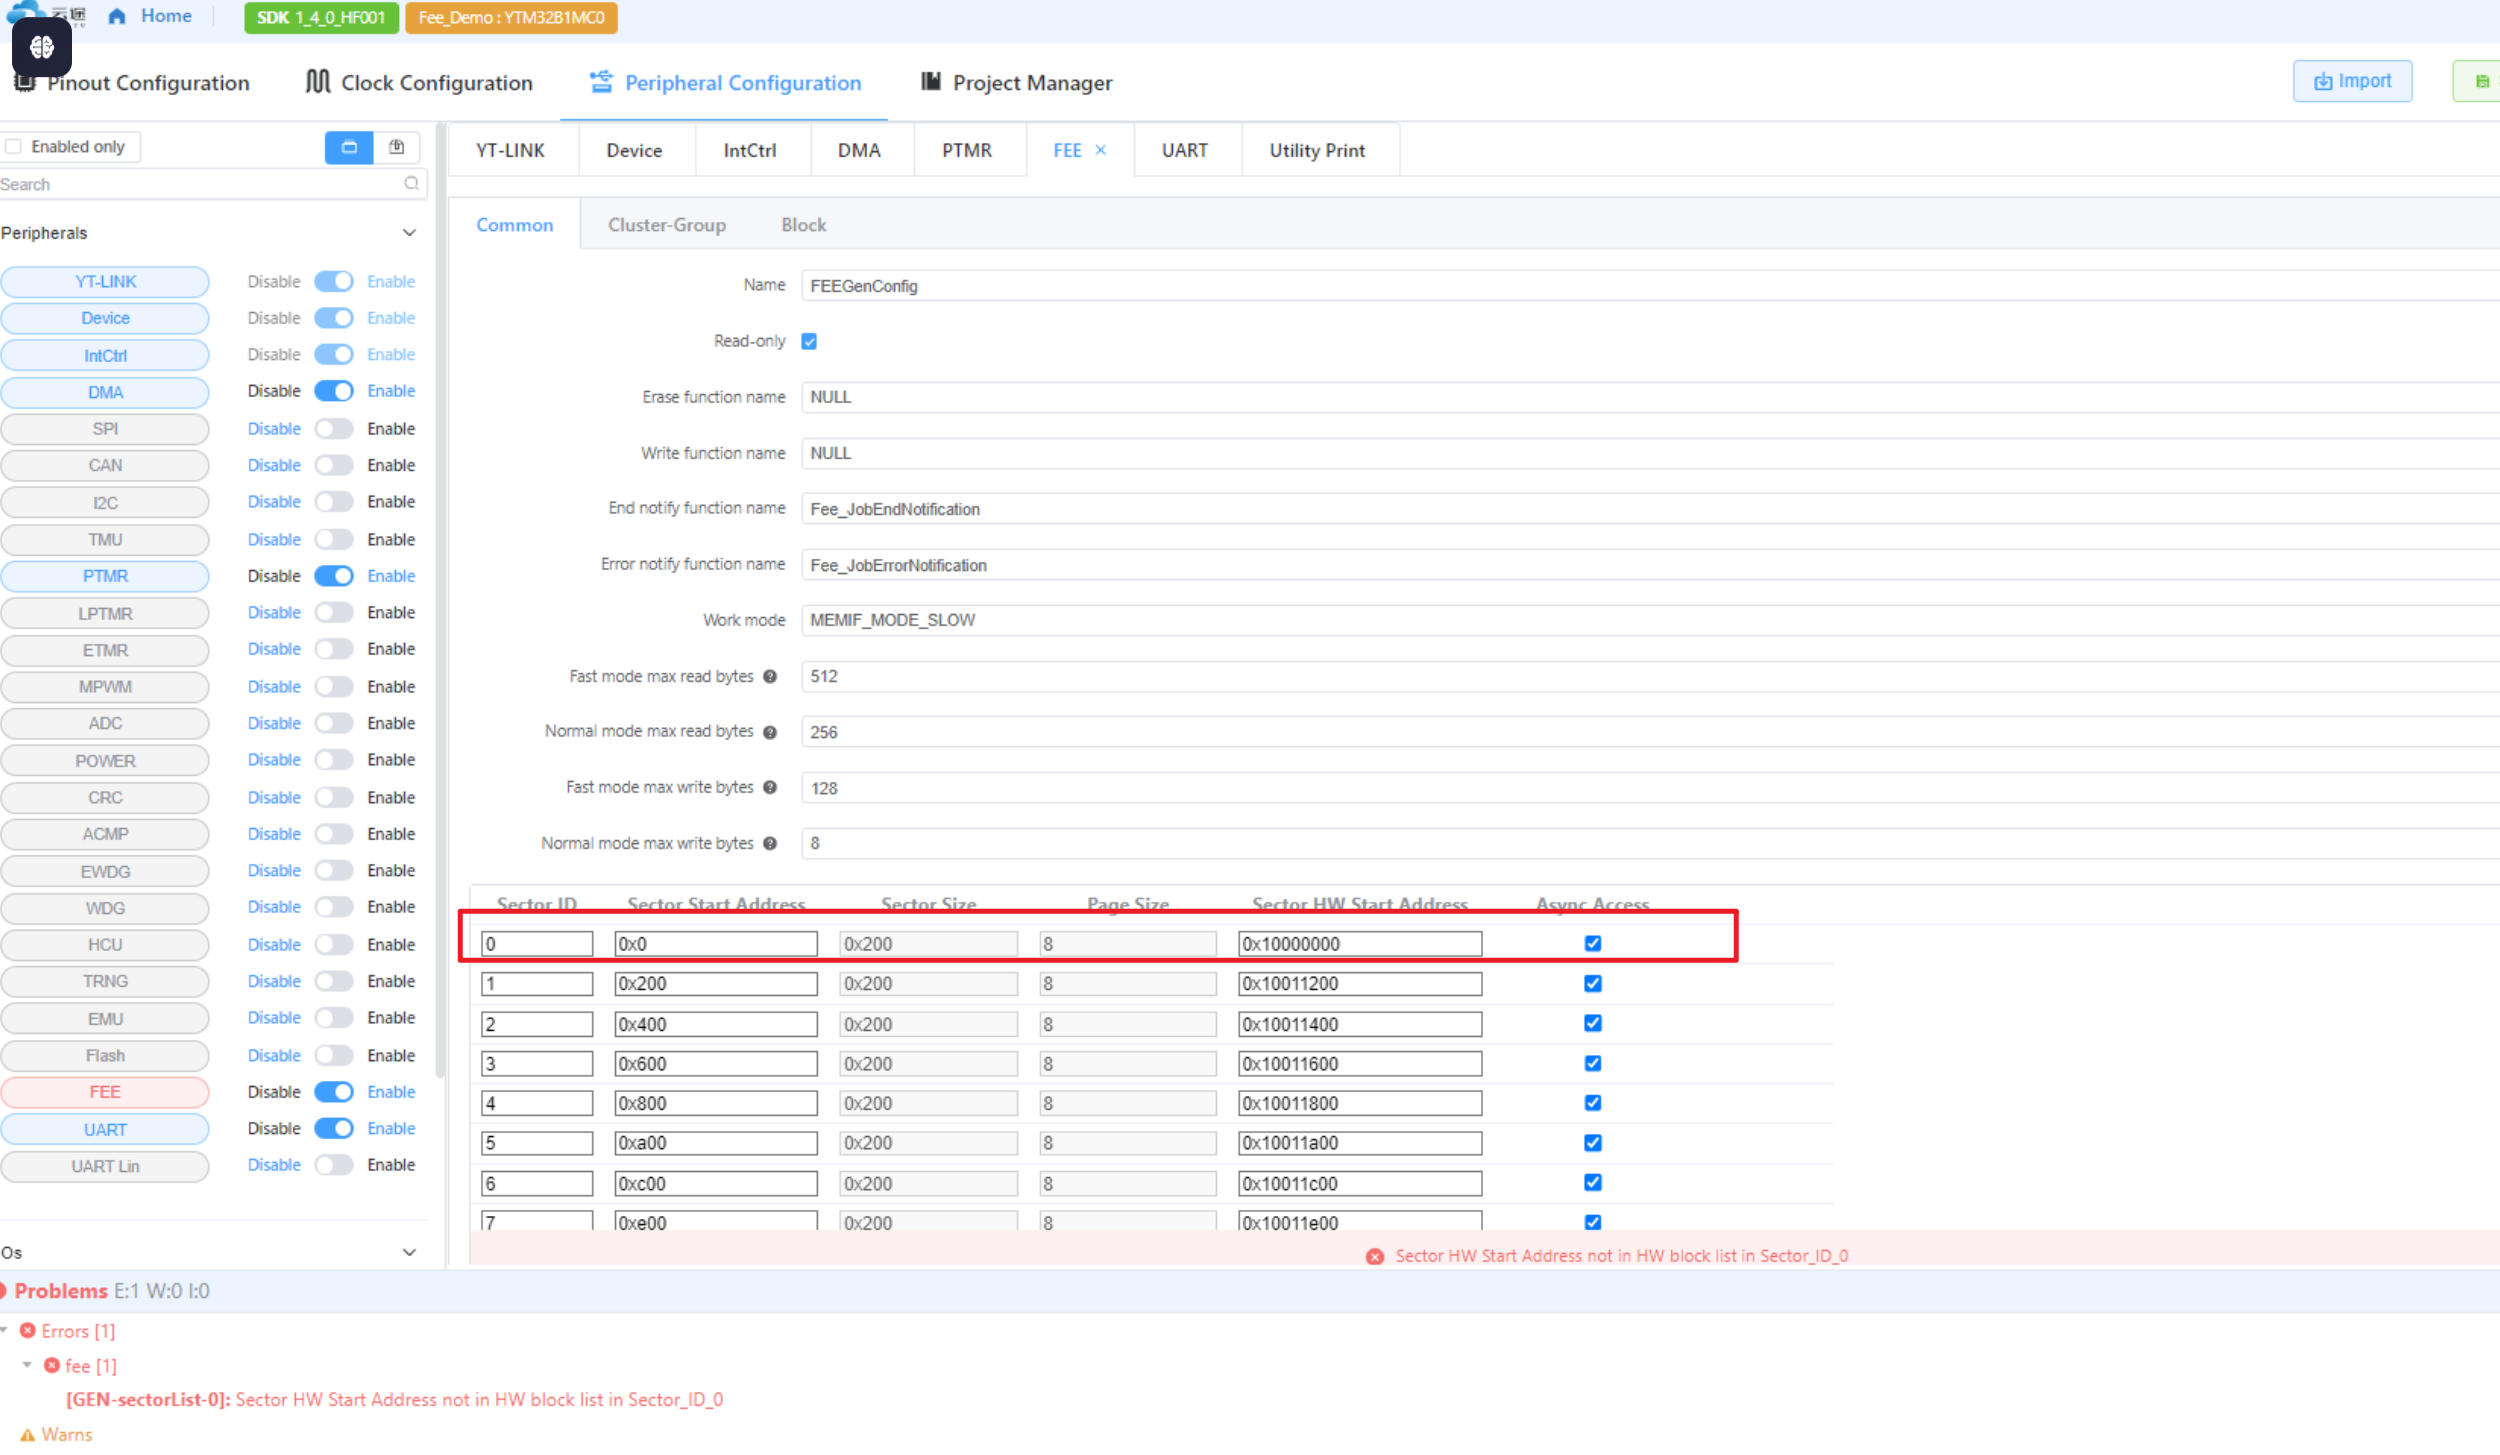Click the Home icon in top bar
The image size is (2500, 1455).
tap(117, 16)
